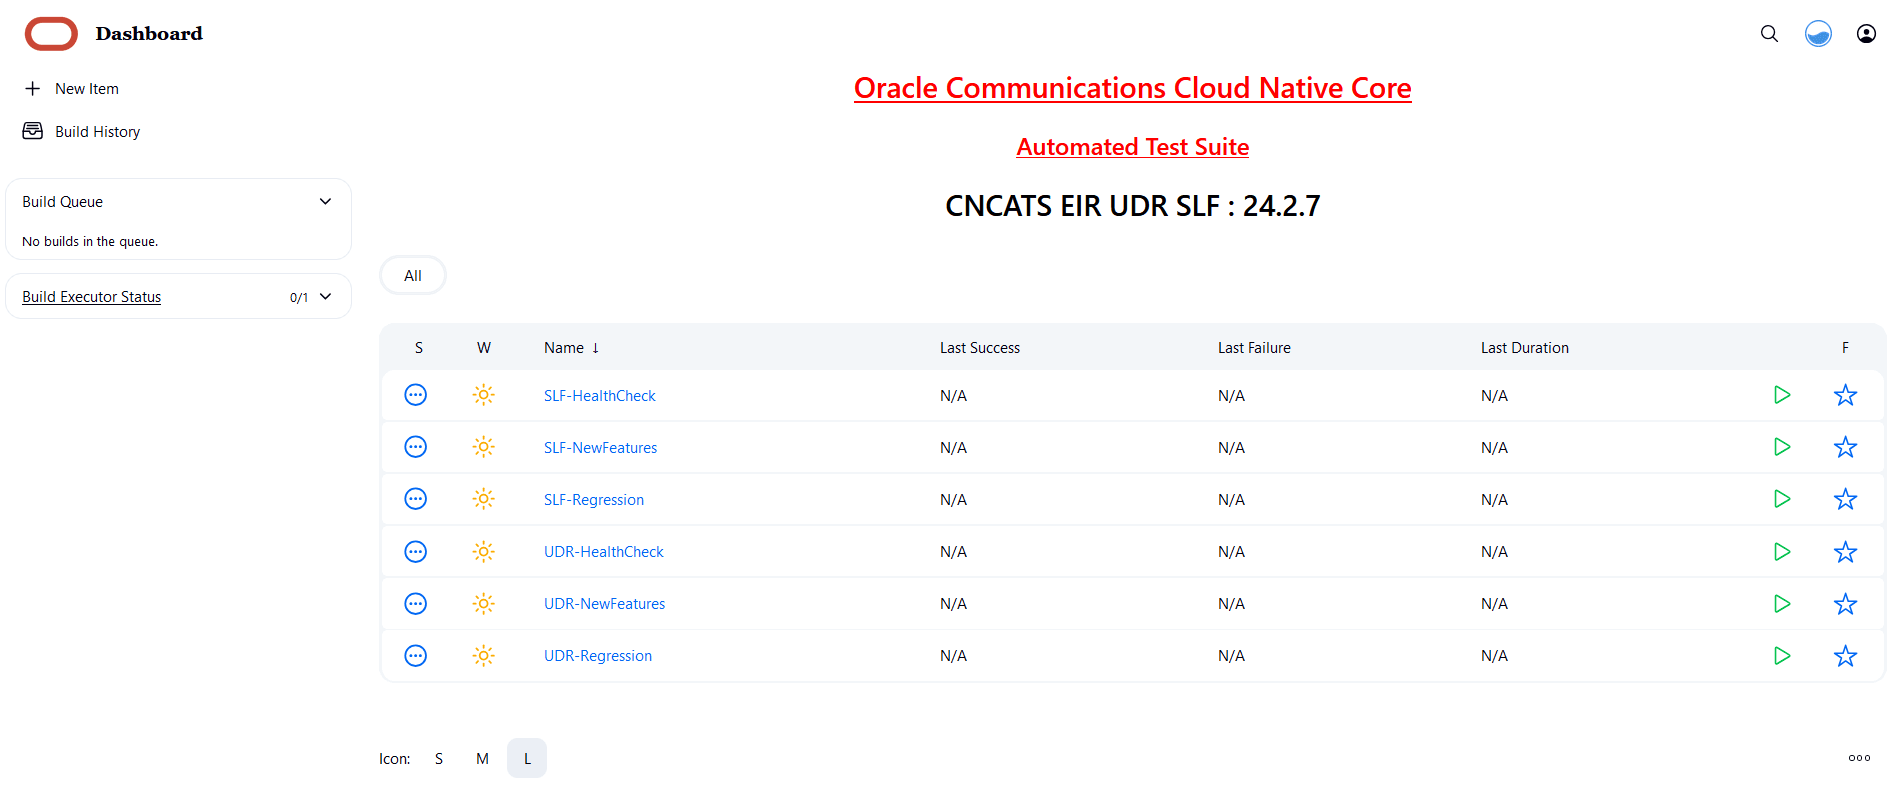
Task: Sort by W weather column header
Action: pyautogui.click(x=484, y=348)
